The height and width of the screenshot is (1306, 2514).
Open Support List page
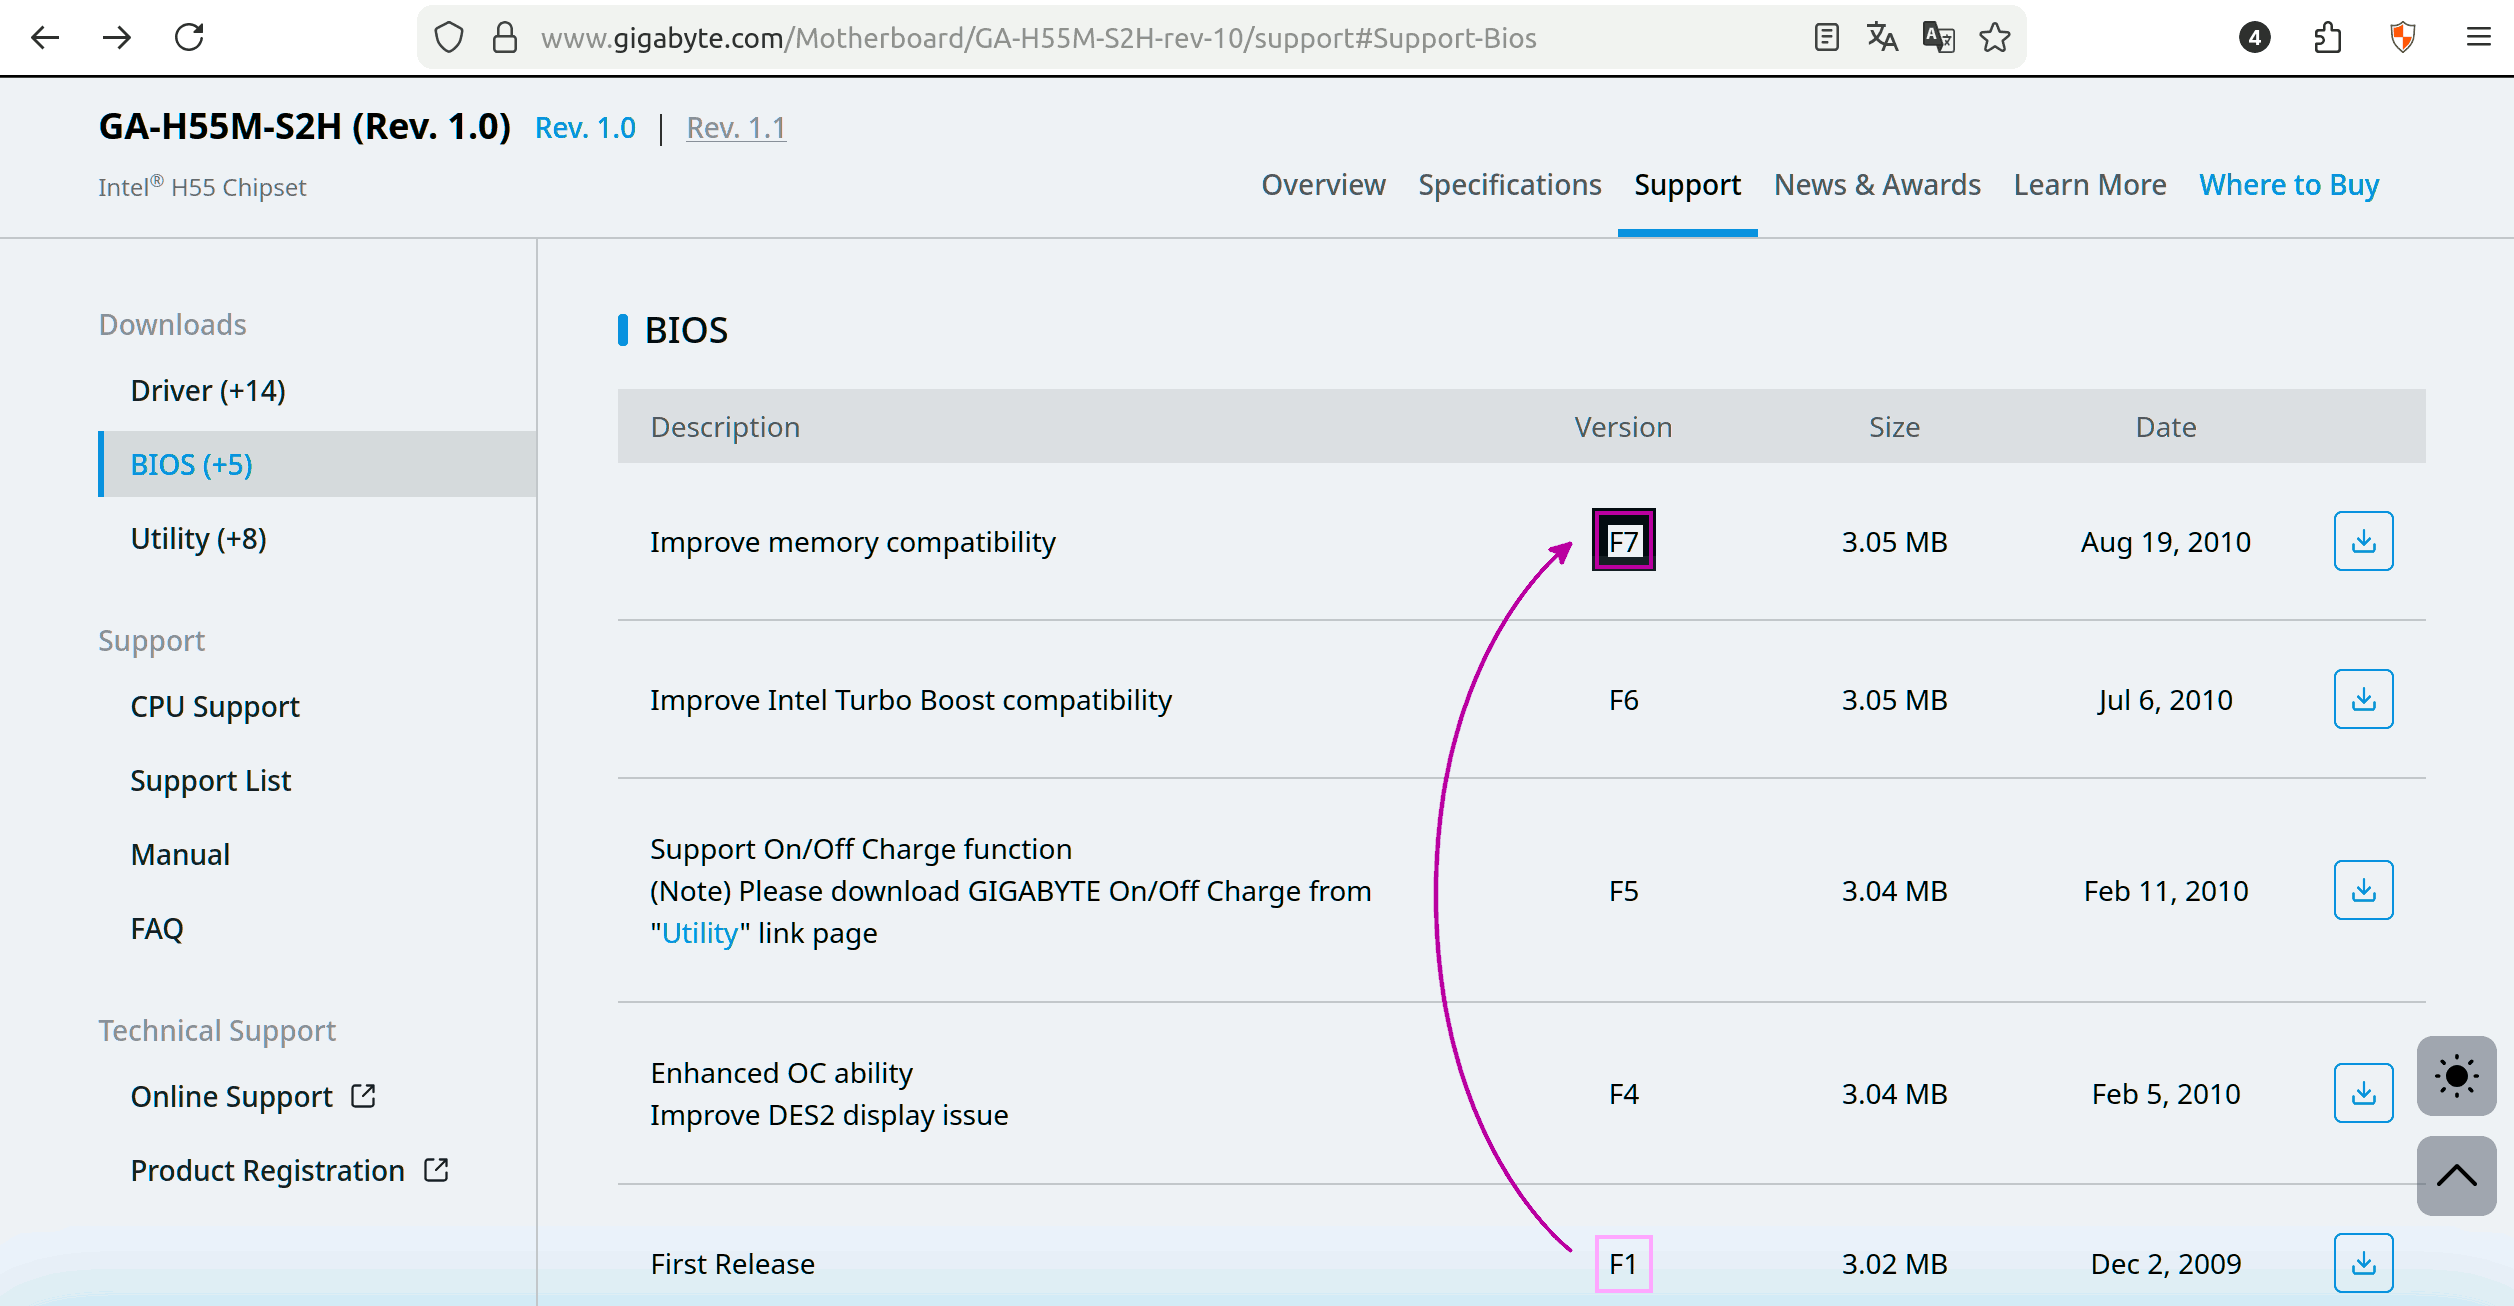211,781
